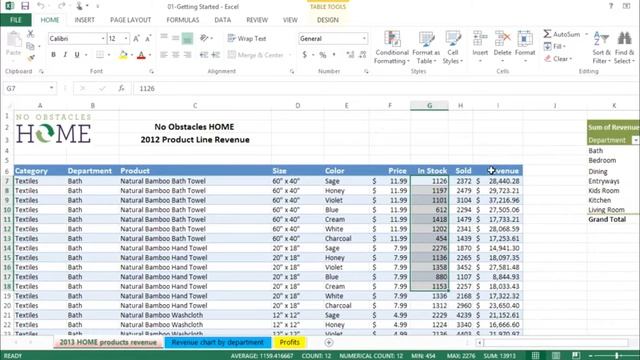640x360 pixels.
Task: Open the FILE tab
Action: (x=16, y=20)
